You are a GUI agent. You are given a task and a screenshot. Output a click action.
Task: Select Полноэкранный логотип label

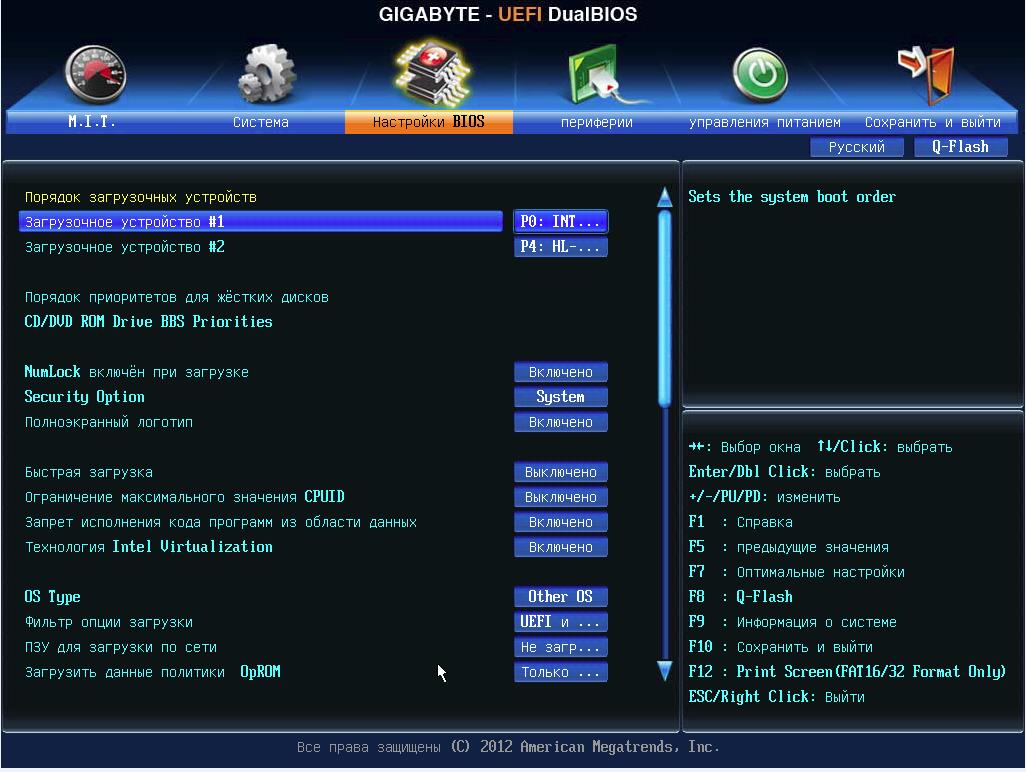(x=109, y=422)
